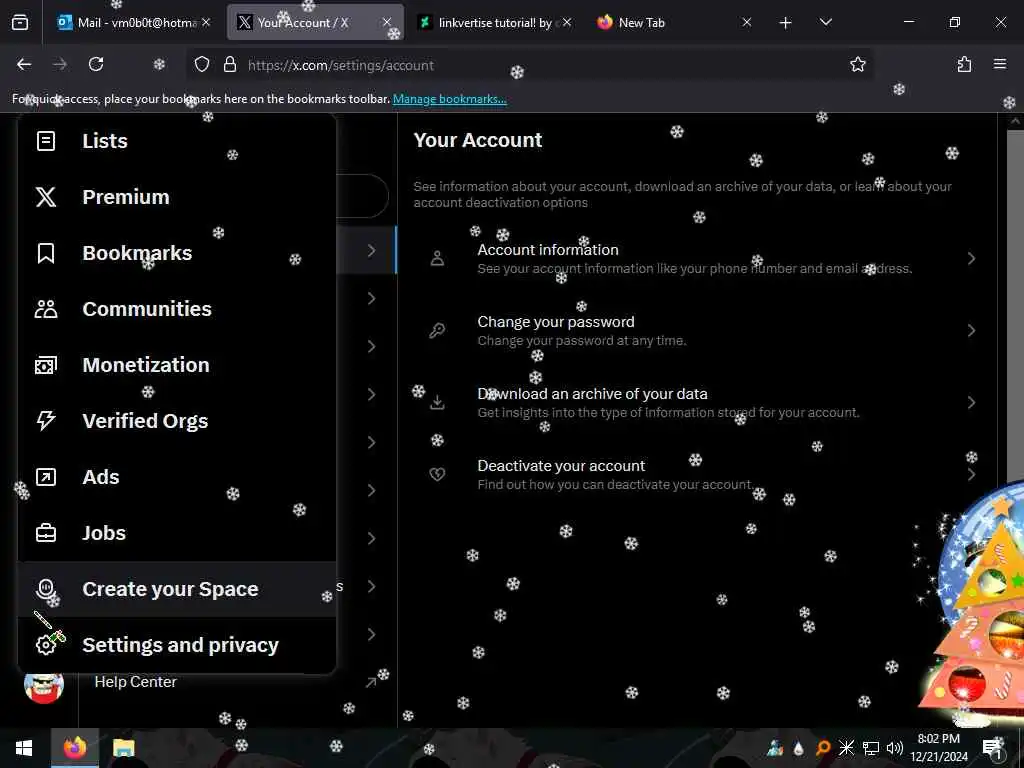The height and width of the screenshot is (768, 1024).
Task: Open the Firefox hamburger menu
Action: [1000, 64]
